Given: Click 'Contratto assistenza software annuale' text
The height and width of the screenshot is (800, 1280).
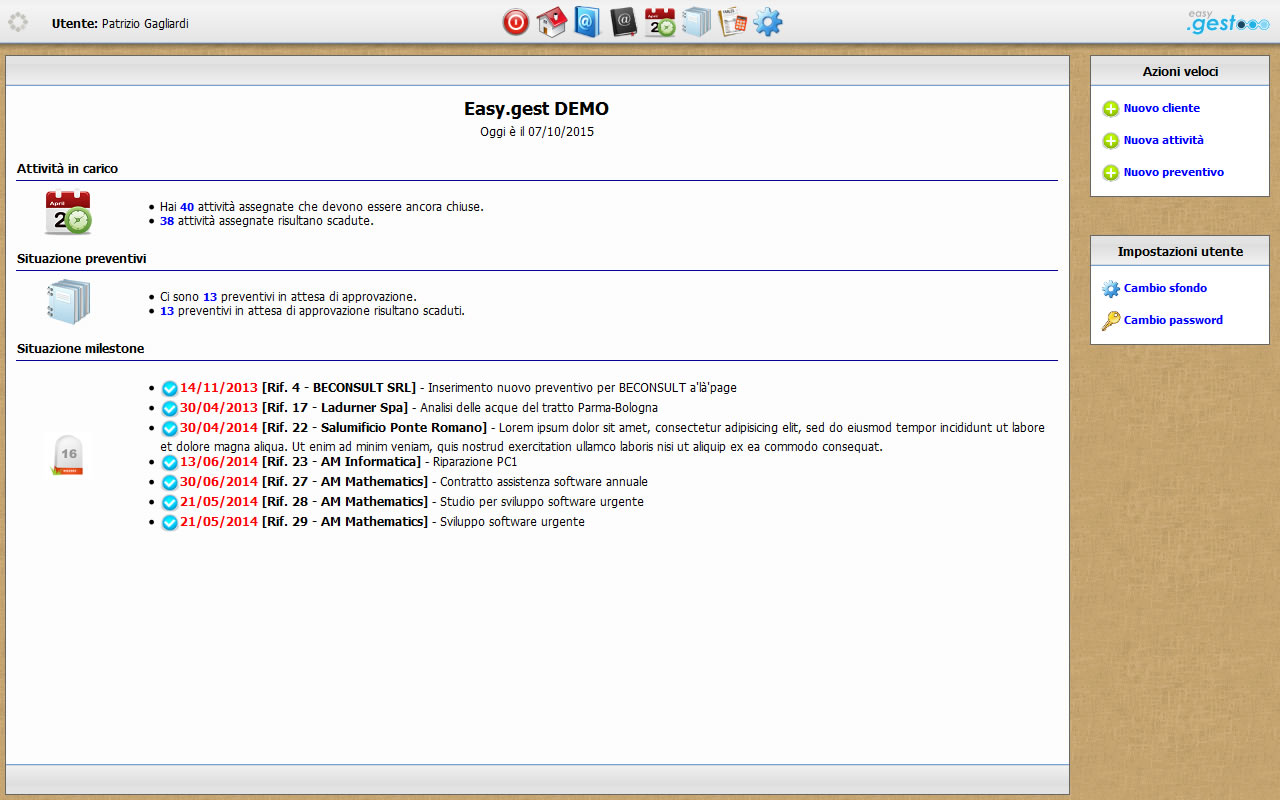Looking at the screenshot, I should pos(544,481).
